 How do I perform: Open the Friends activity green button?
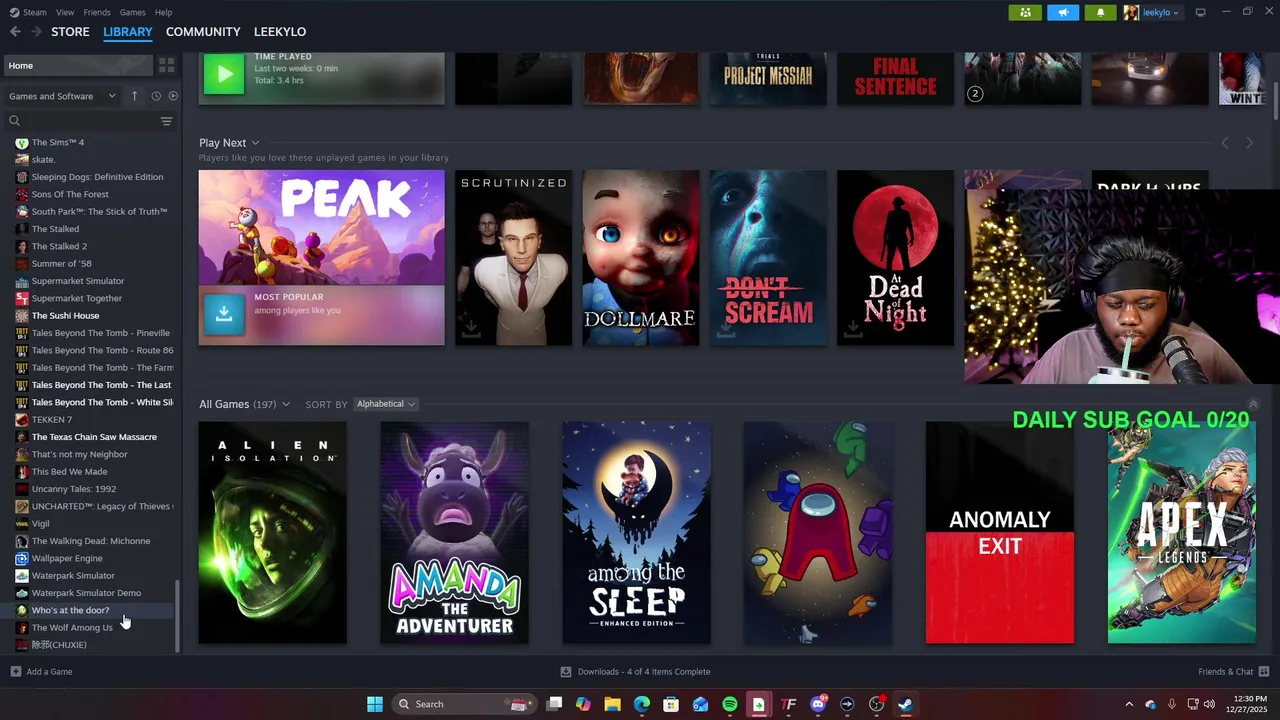pyautogui.click(x=1025, y=12)
